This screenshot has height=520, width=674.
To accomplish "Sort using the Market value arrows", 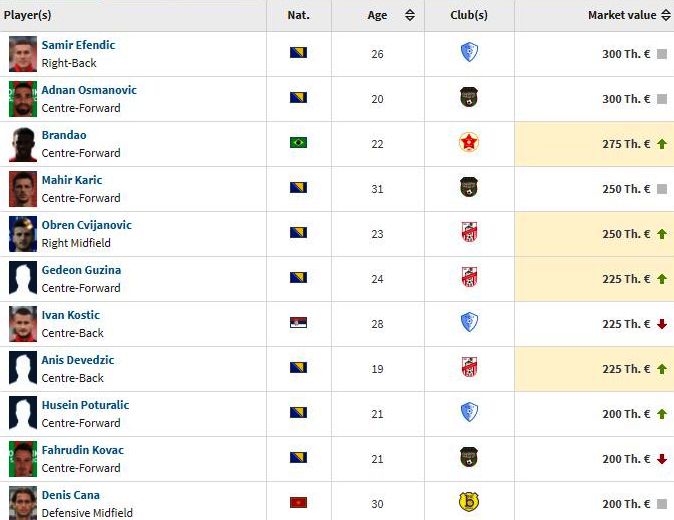I will point(666,15).
